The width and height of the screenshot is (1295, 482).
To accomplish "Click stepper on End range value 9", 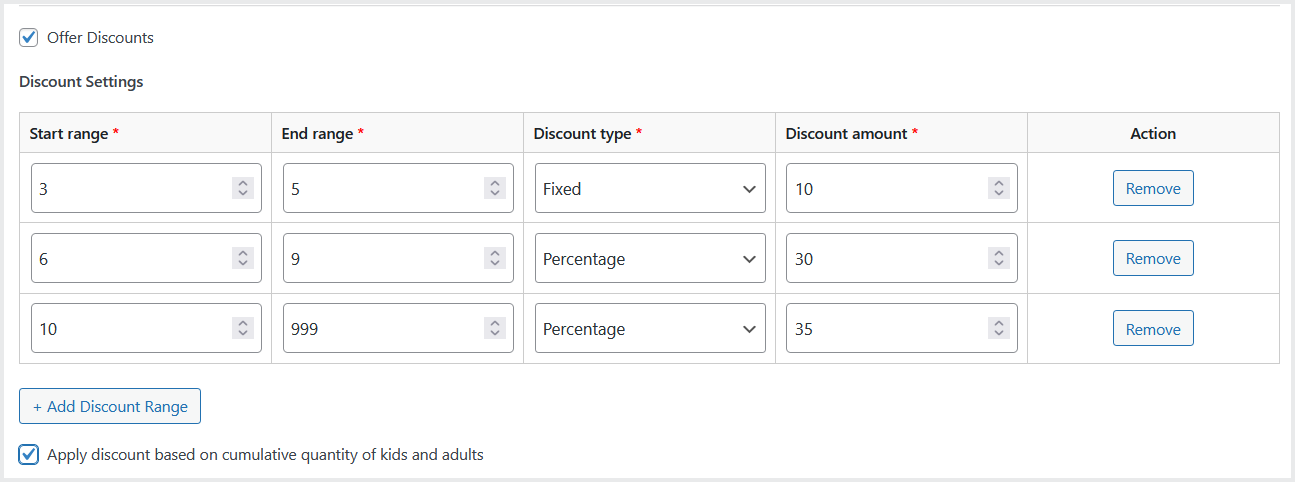I will click(x=495, y=259).
